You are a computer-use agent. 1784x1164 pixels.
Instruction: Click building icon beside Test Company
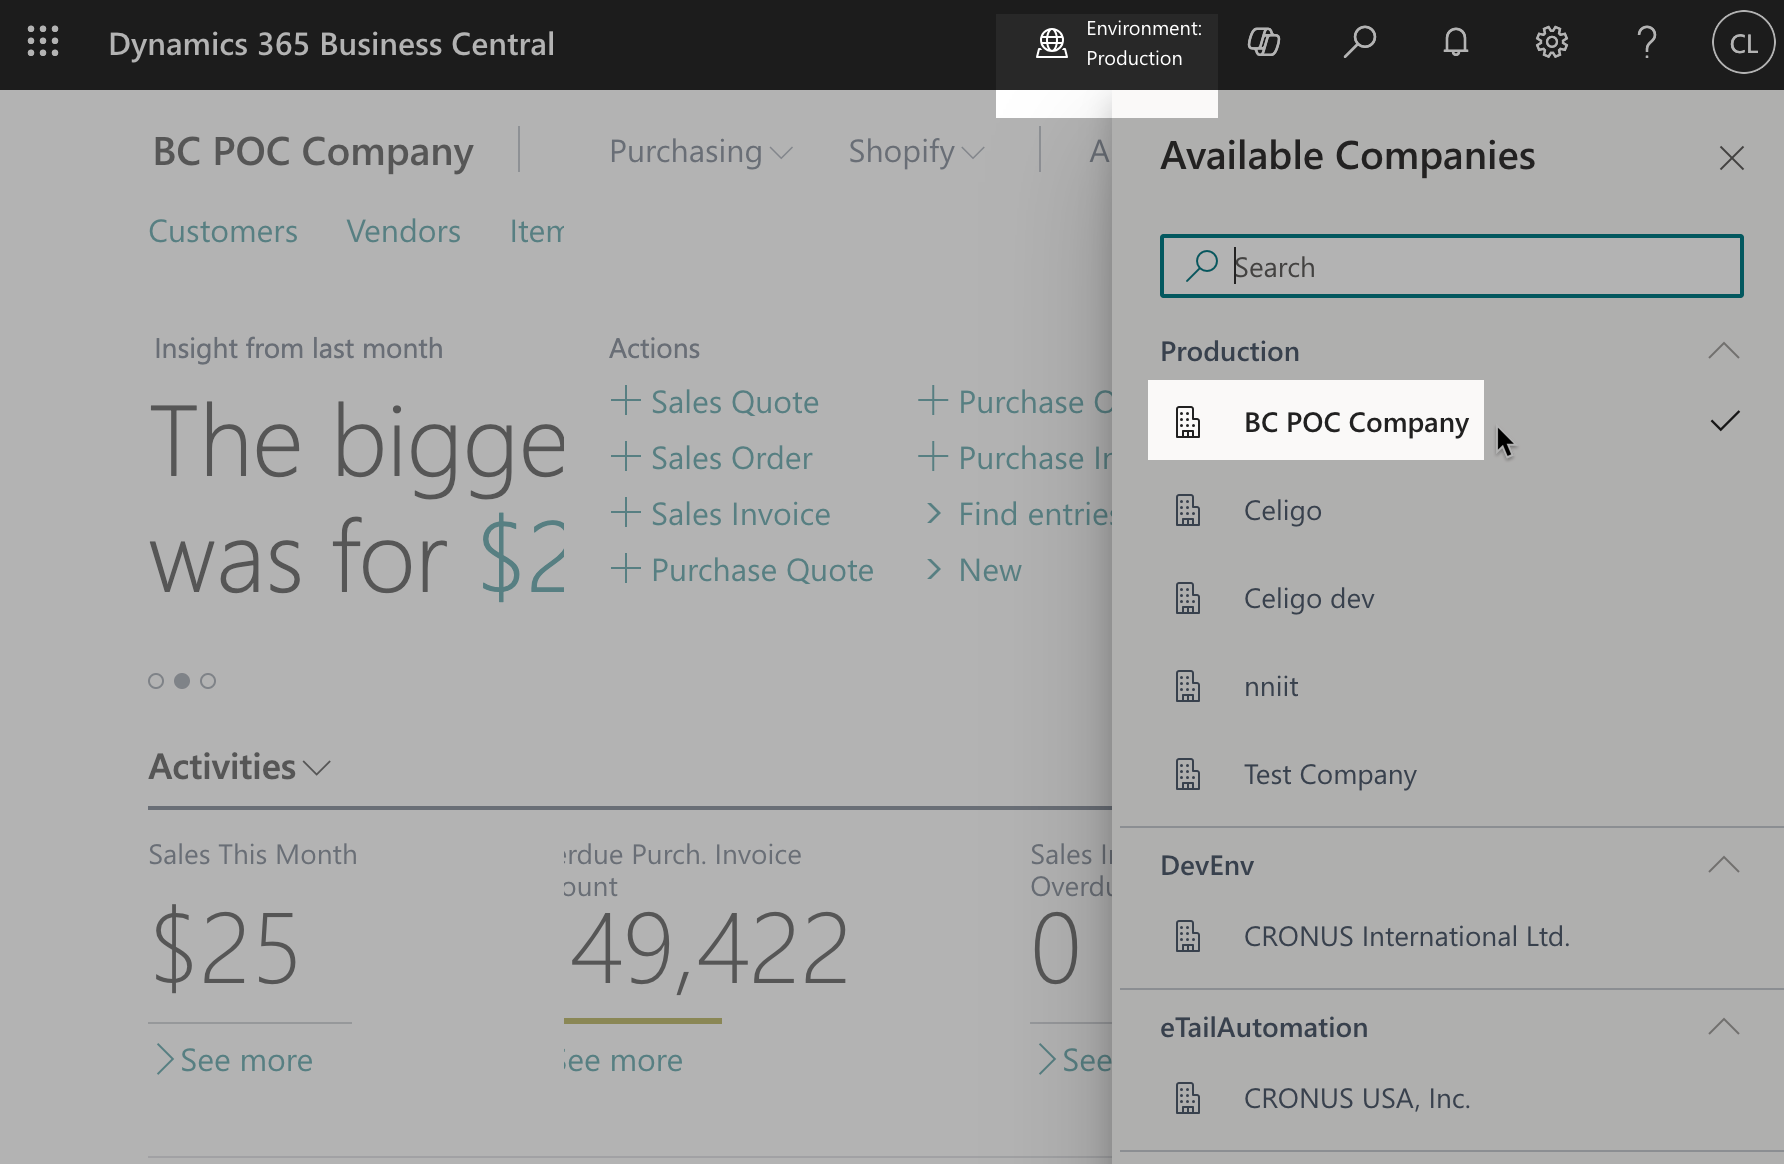(x=1188, y=774)
